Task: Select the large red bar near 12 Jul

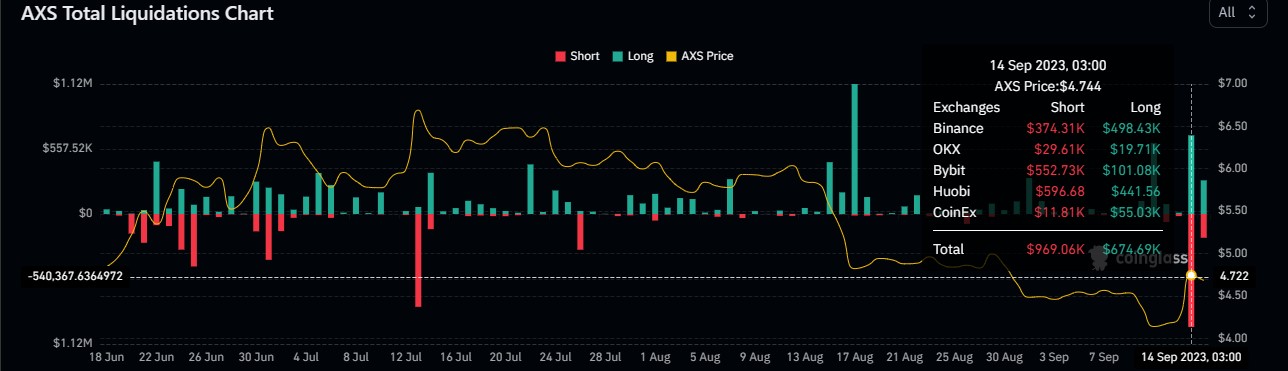Action: click(x=418, y=260)
